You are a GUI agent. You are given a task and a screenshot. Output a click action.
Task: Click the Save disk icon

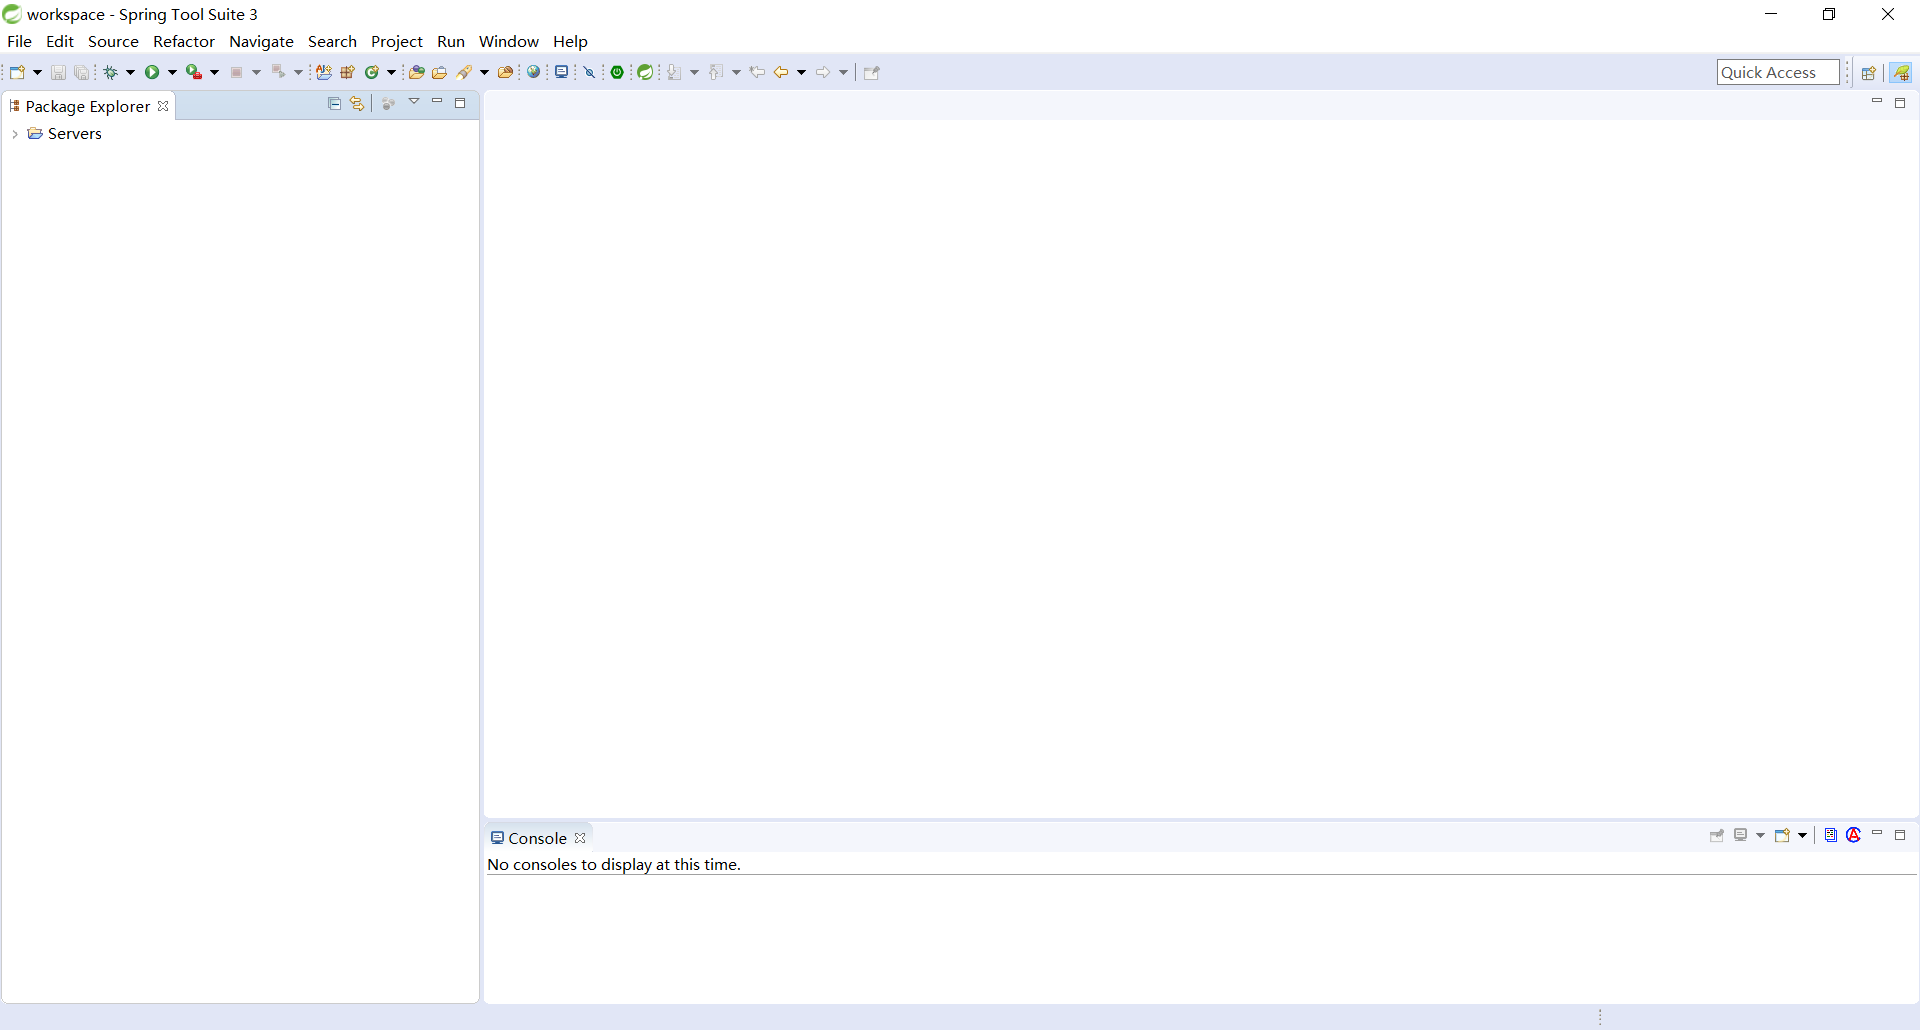click(x=58, y=72)
